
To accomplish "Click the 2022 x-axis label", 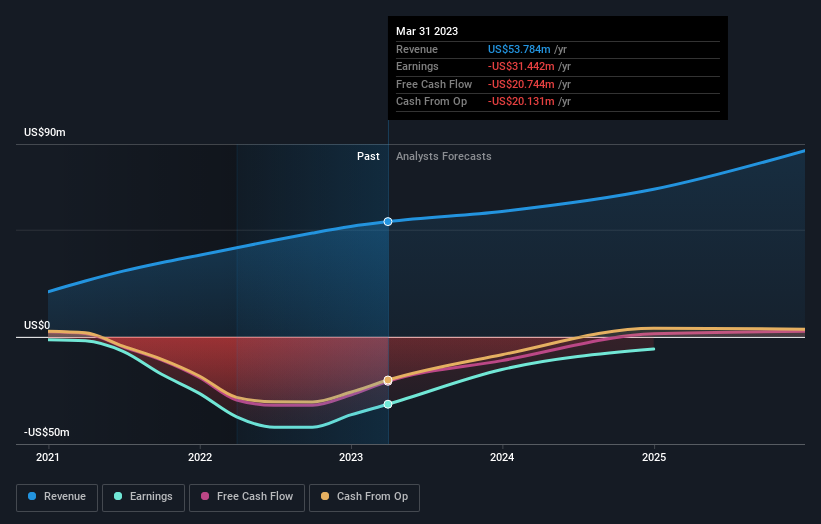I will pos(200,458).
